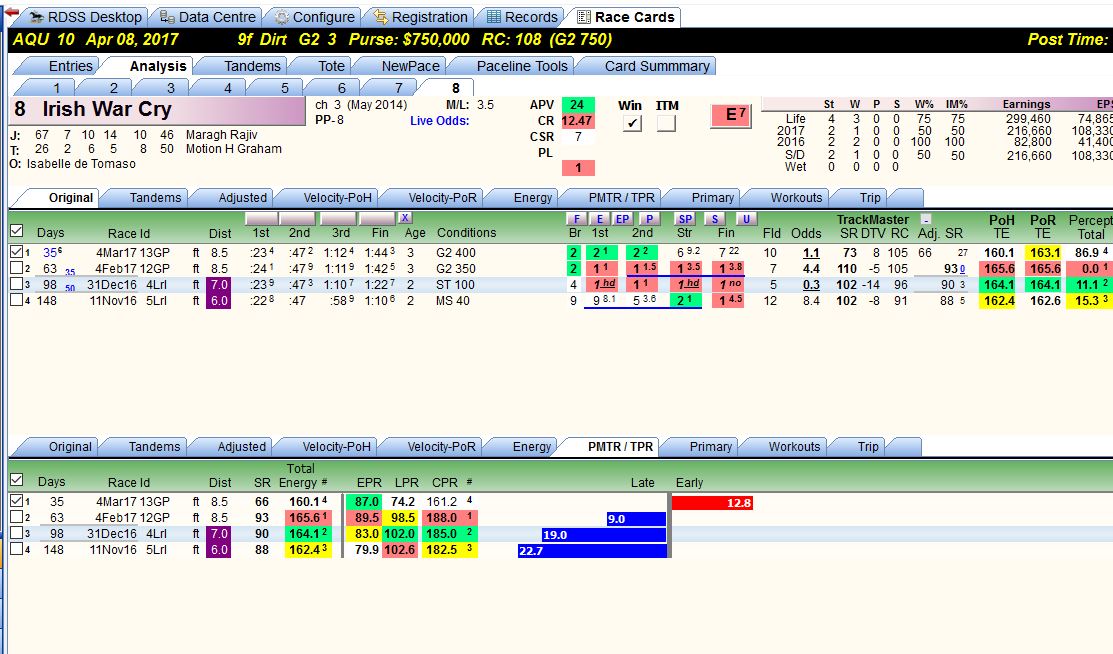
Task: Open the Paceline Tools tab
Action: click(522, 66)
